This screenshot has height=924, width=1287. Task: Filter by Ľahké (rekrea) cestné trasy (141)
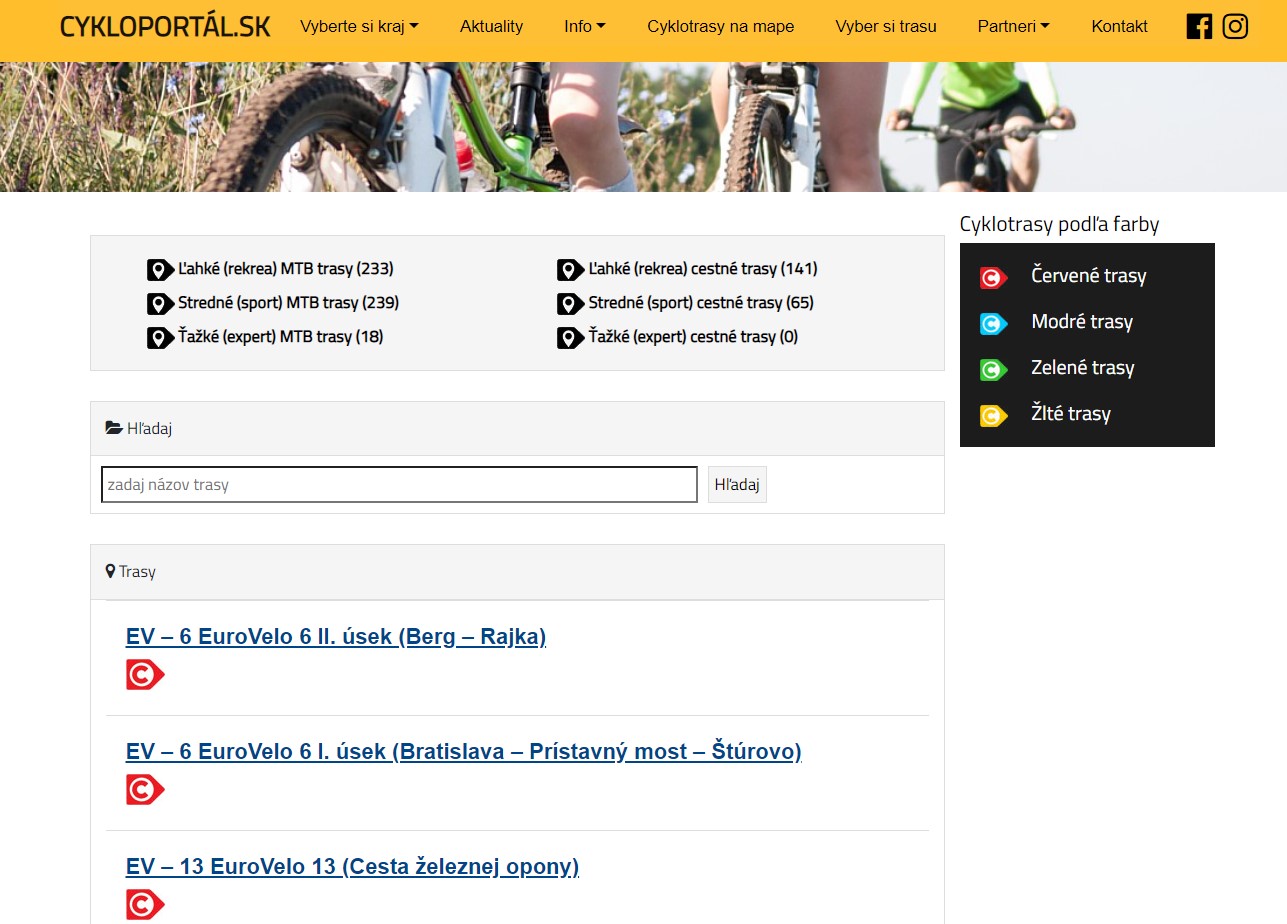pyautogui.click(x=703, y=269)
